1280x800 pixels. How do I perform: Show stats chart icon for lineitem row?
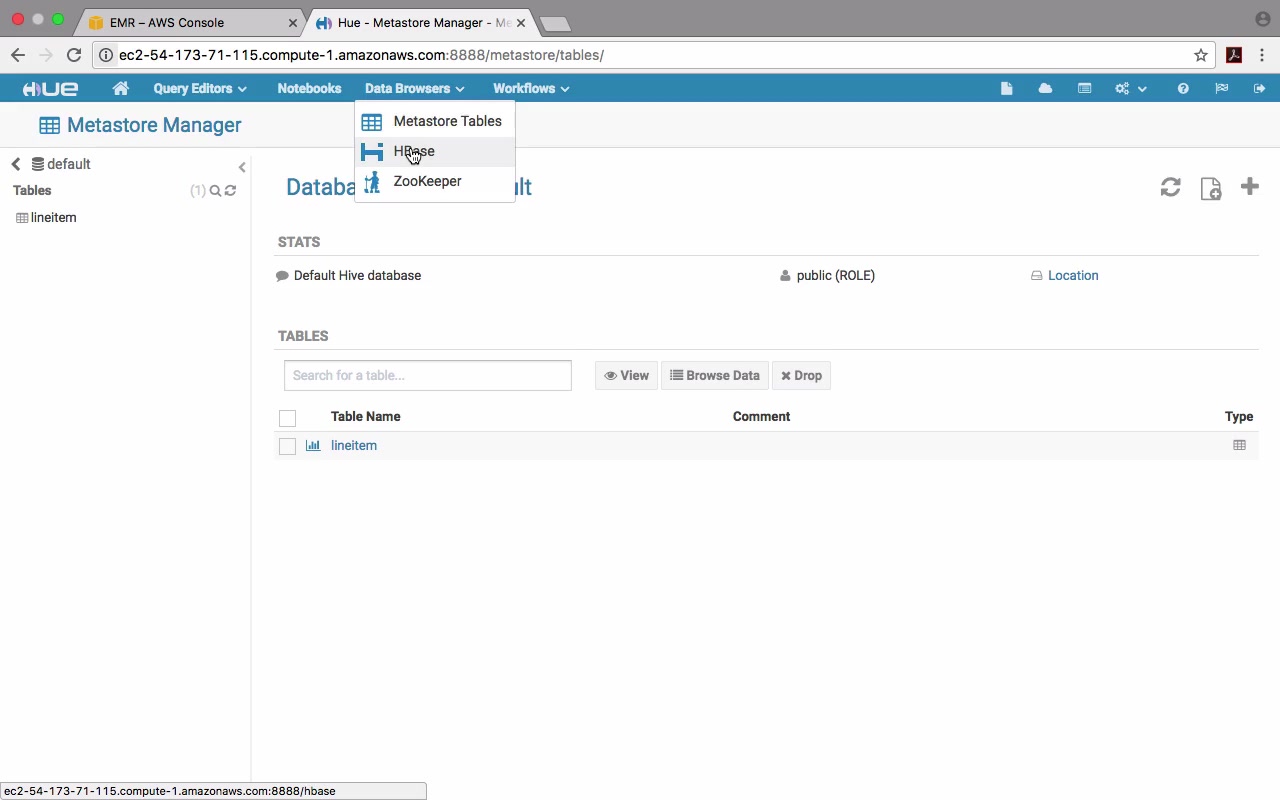pos(313,446)
